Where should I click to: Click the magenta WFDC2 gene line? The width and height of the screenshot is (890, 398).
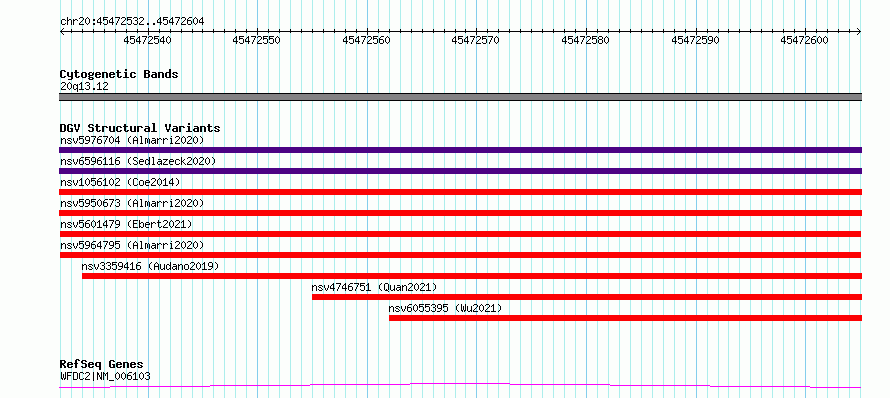tap(460, 386)
